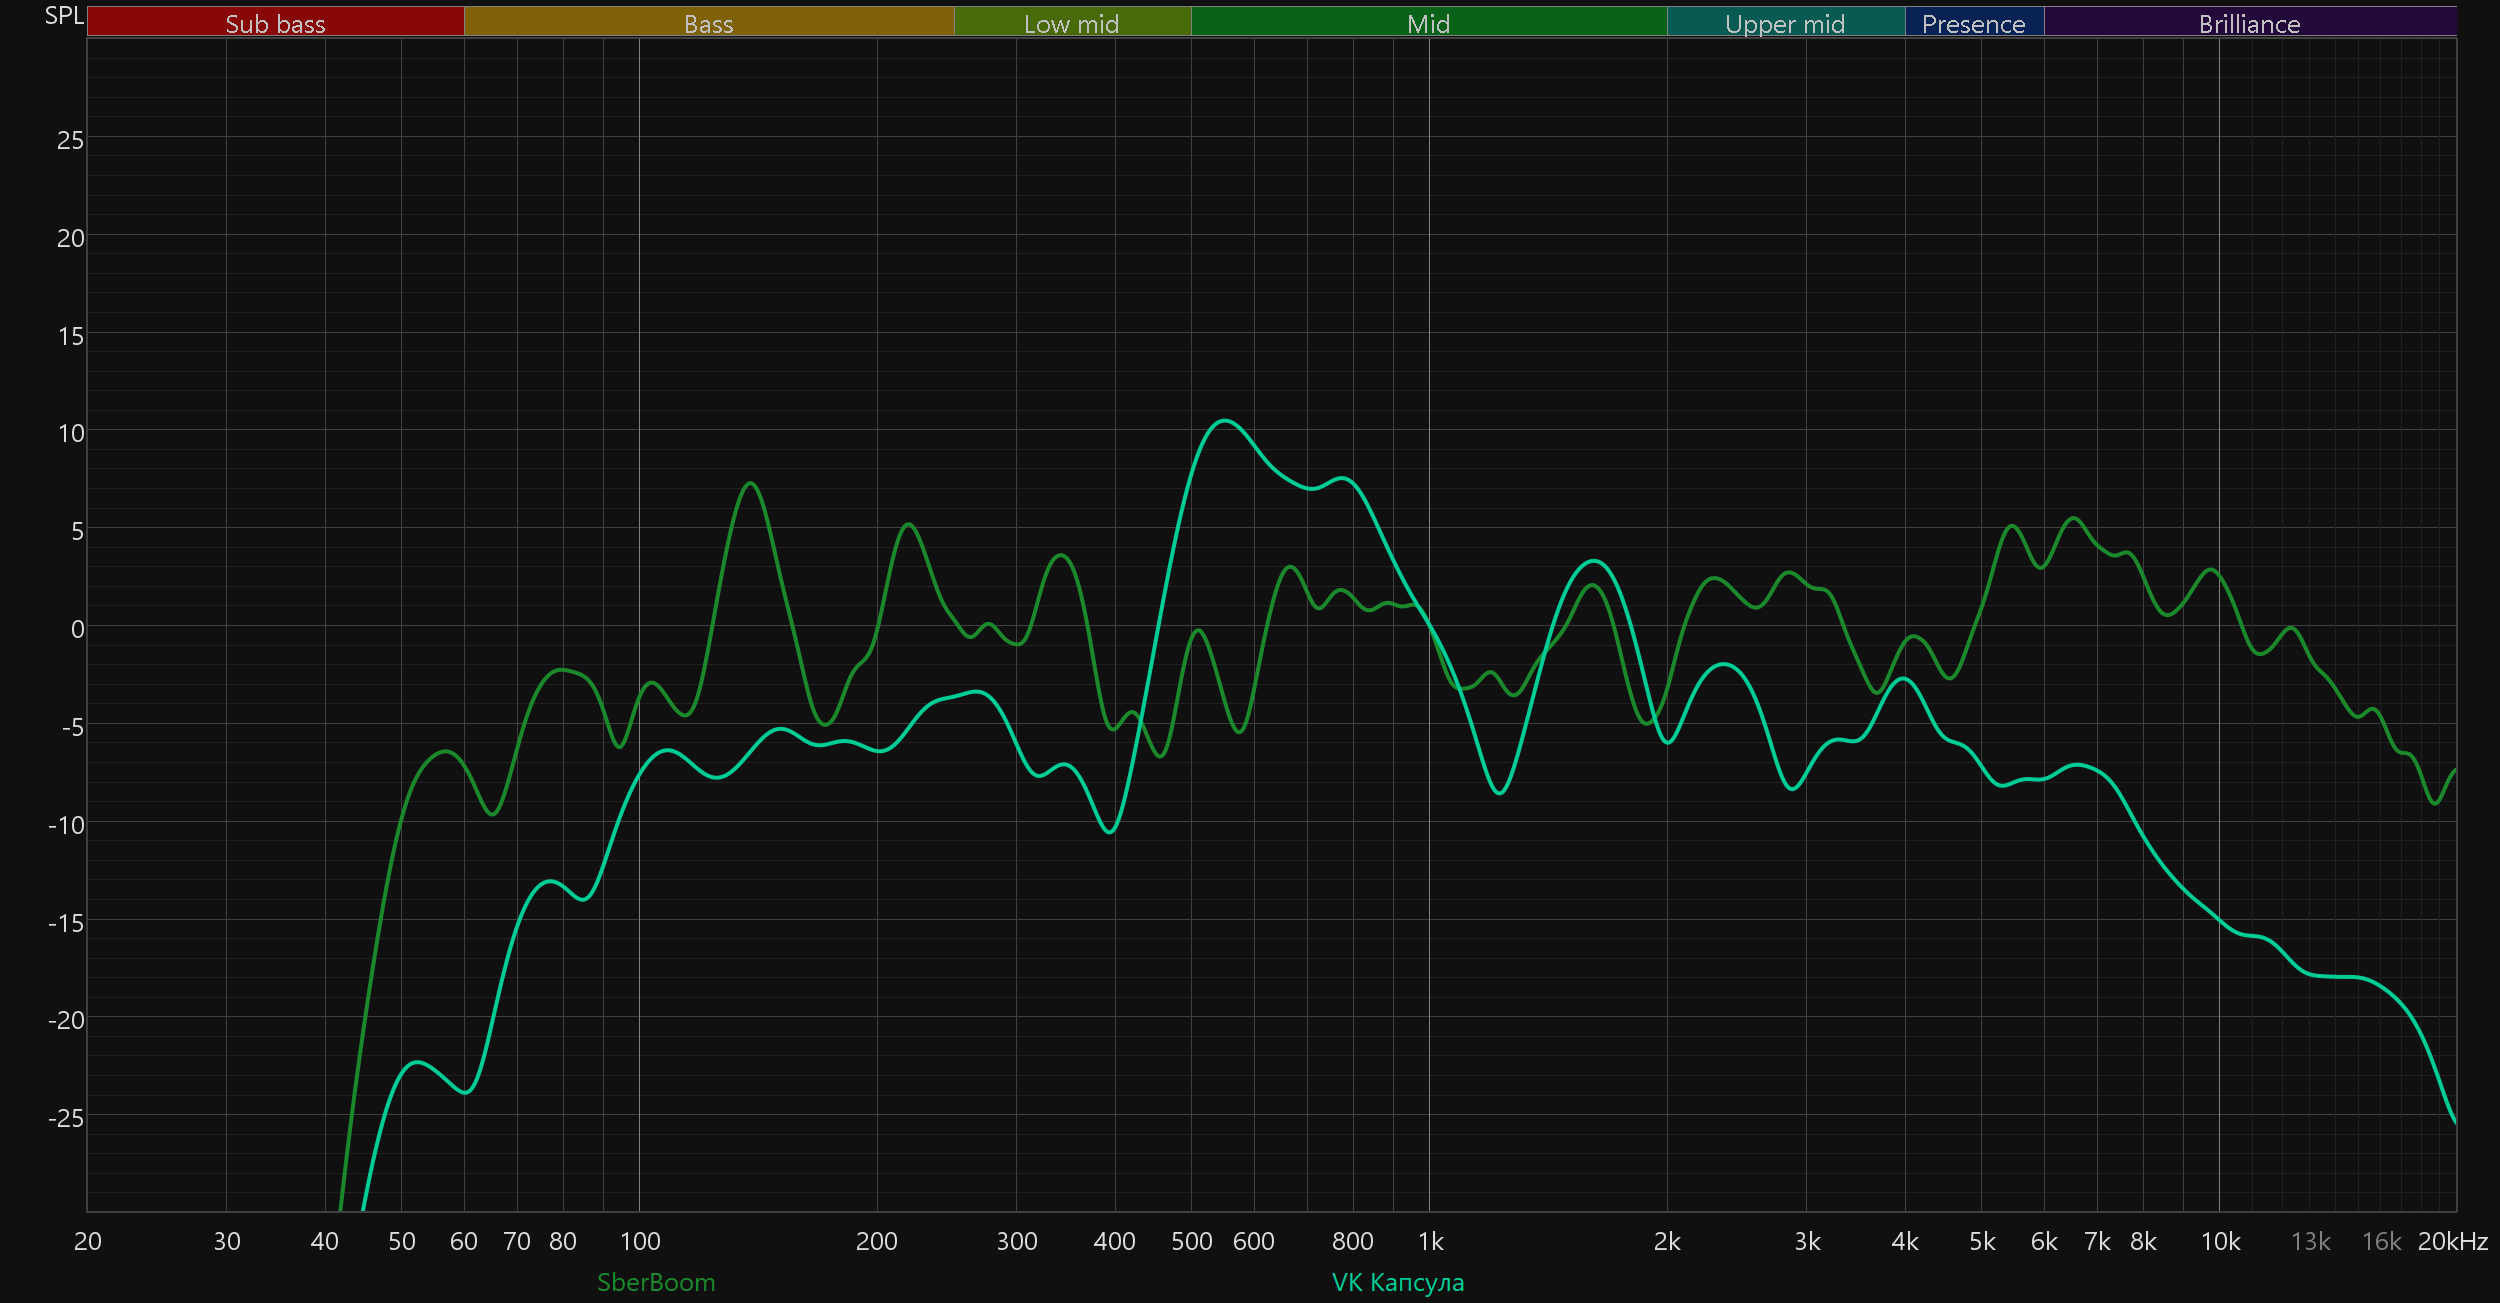Viewport: 2500px width, 1303px height.
Task: Click the SberBoom curve's highest bass peak
Action: pyautogui.click(x=750, y=484)
